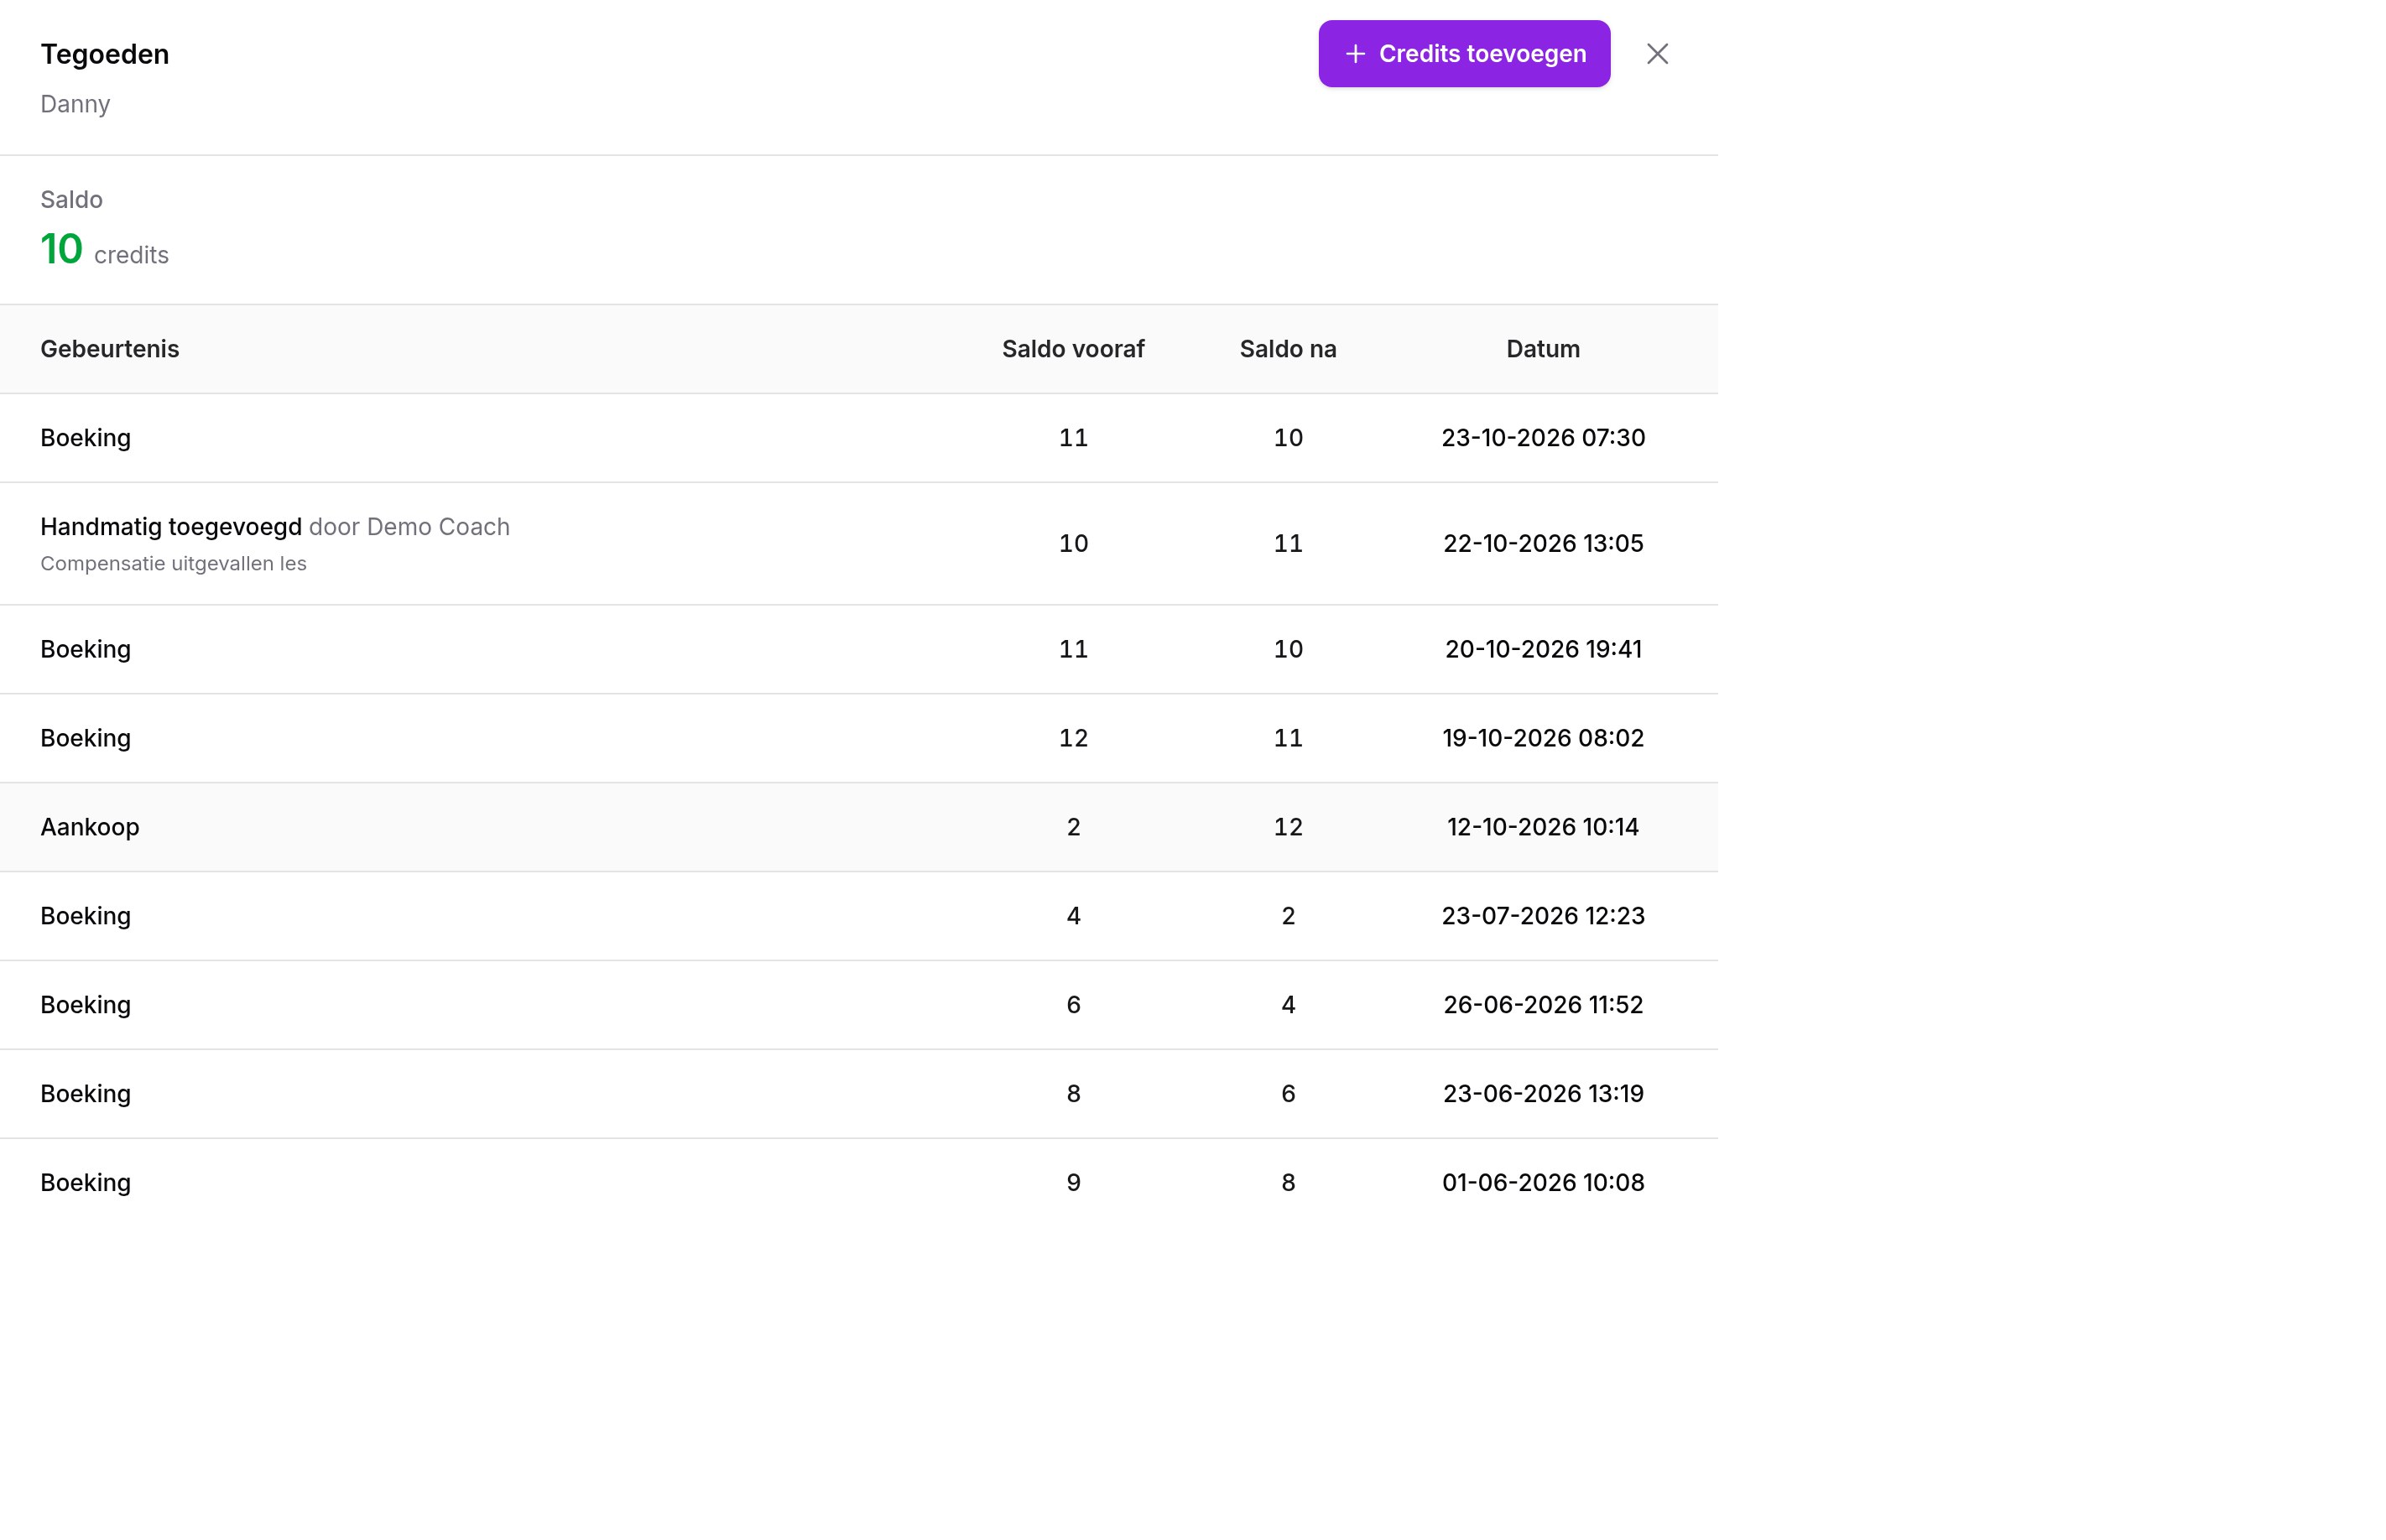Open the Boeking row dated 19-10-2026 08:02

[859, 738]
